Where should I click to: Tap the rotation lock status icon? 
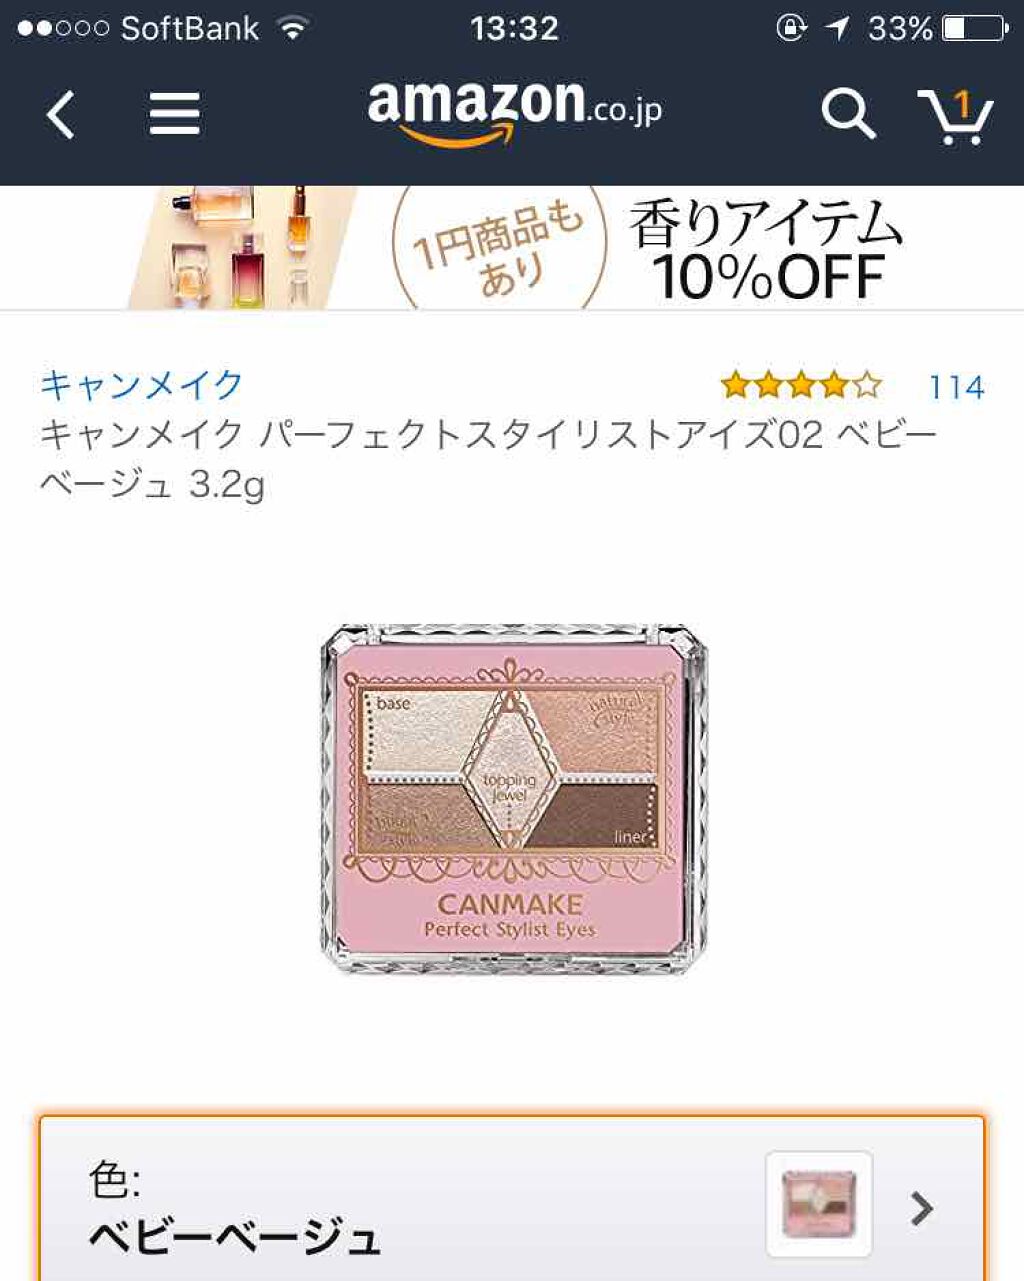point(791,28)
